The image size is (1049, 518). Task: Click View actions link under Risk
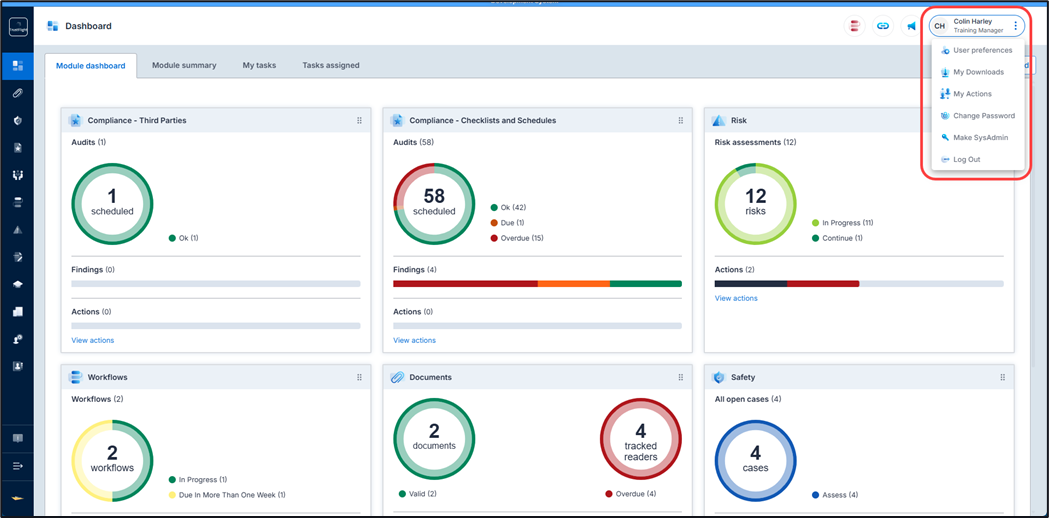(736, 299)
